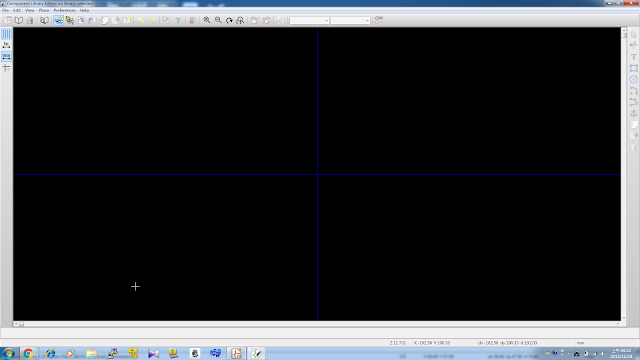Open the first part-selection dropdown
Screen dimensions: 640x360
click(309, 20)
